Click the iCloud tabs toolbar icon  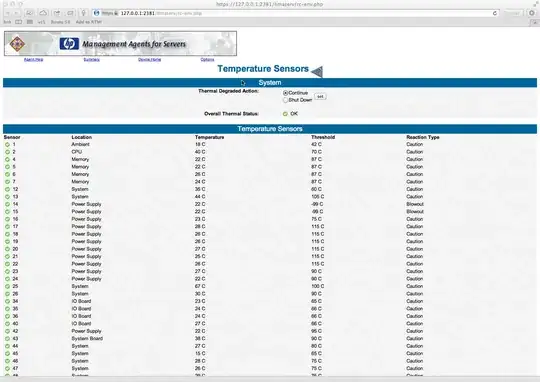43,13
